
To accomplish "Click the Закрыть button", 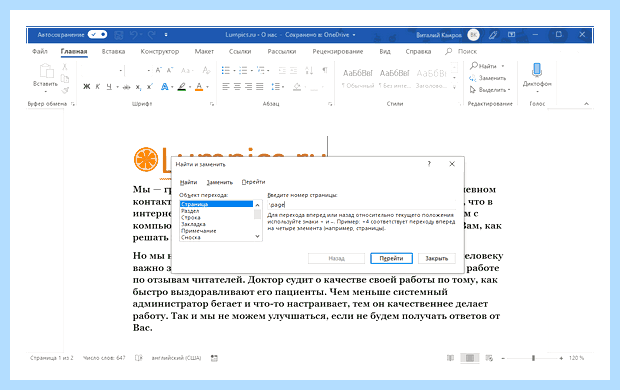I will (x=437, y=258).
